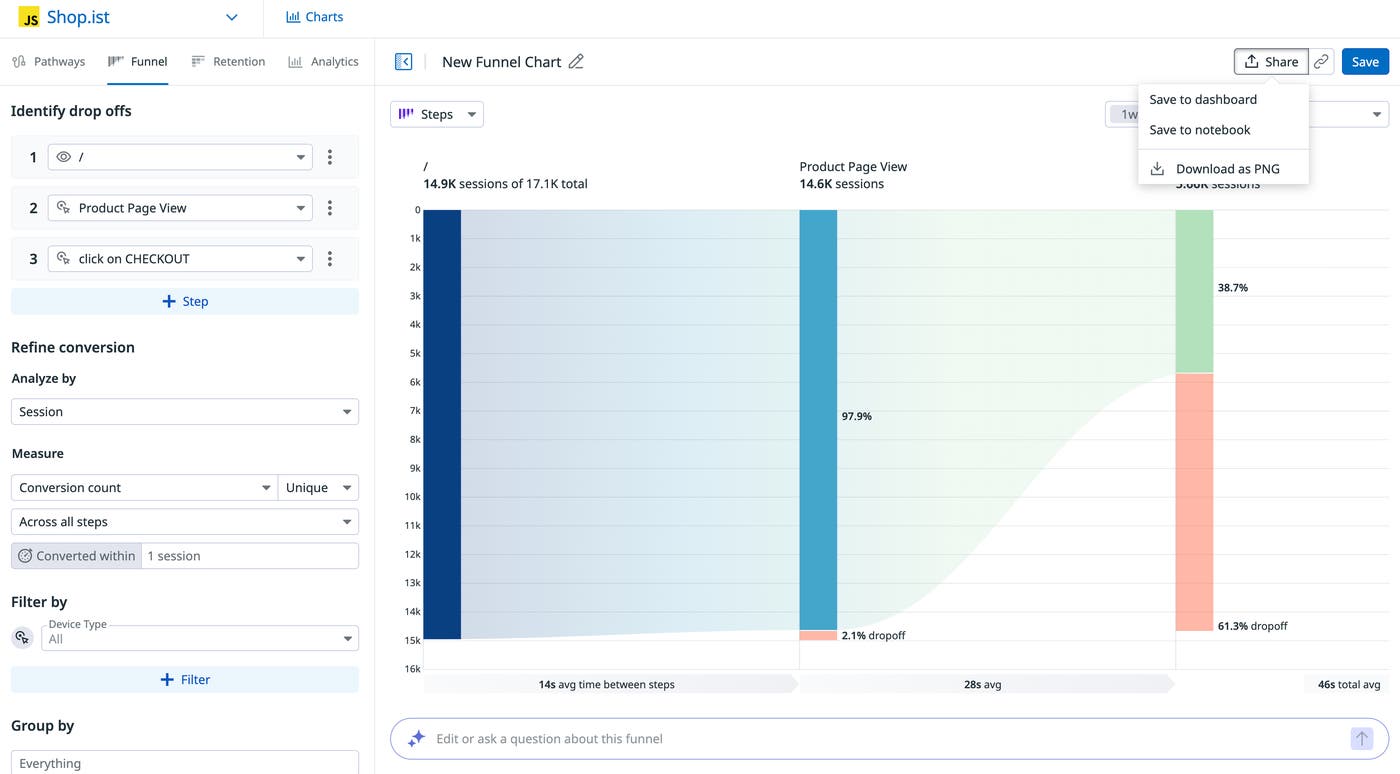Open the three-dot menu on step 3
Image resolution: width=1400 pixels, height=774 pixels.
(330, 258)
